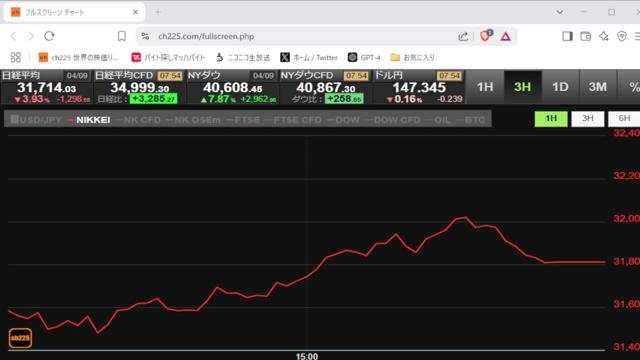
Task: Click the share icon in address bar
Action: point(463,37)
